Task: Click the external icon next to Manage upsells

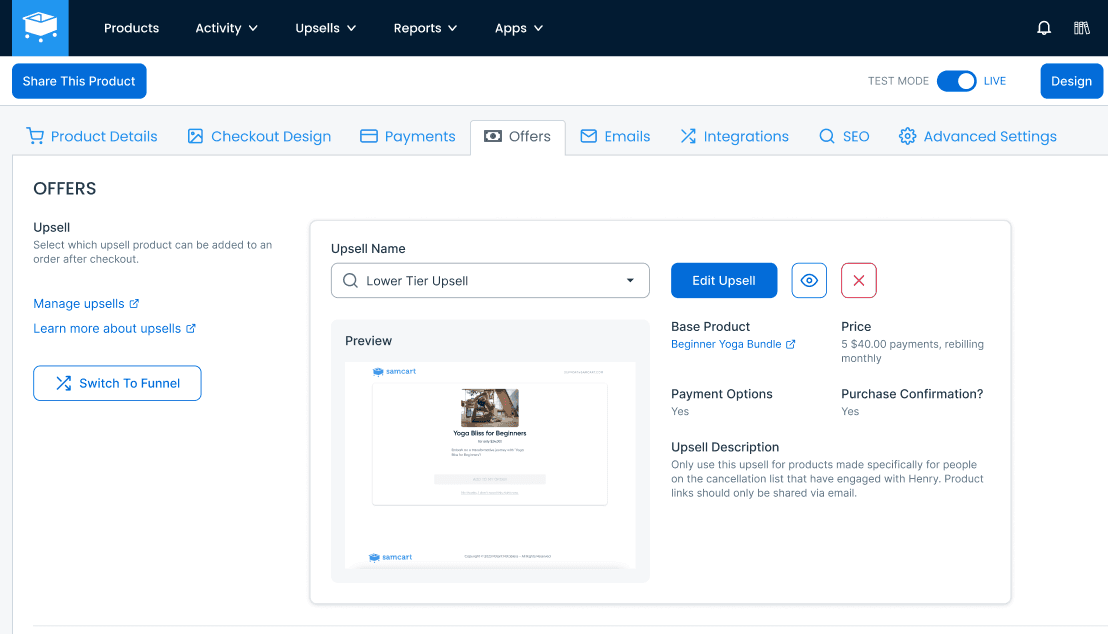Action: click(134, 303)
